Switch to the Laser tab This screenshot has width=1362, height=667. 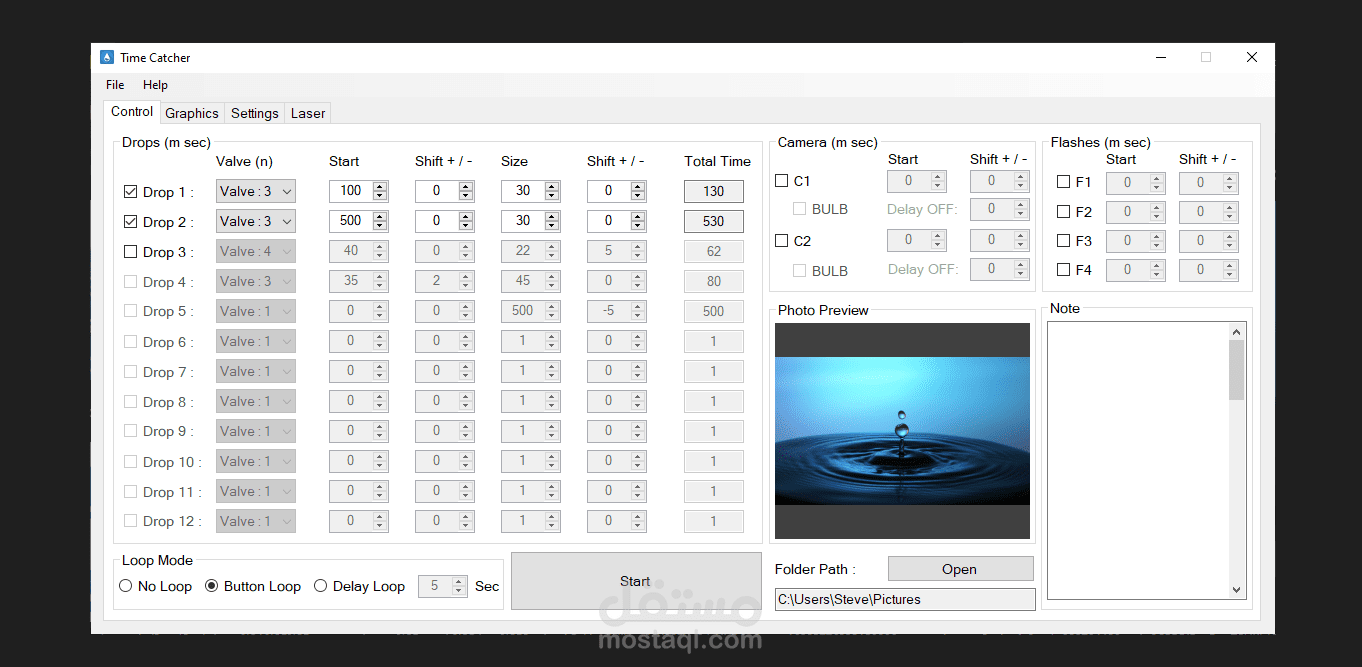pos(308,113)
